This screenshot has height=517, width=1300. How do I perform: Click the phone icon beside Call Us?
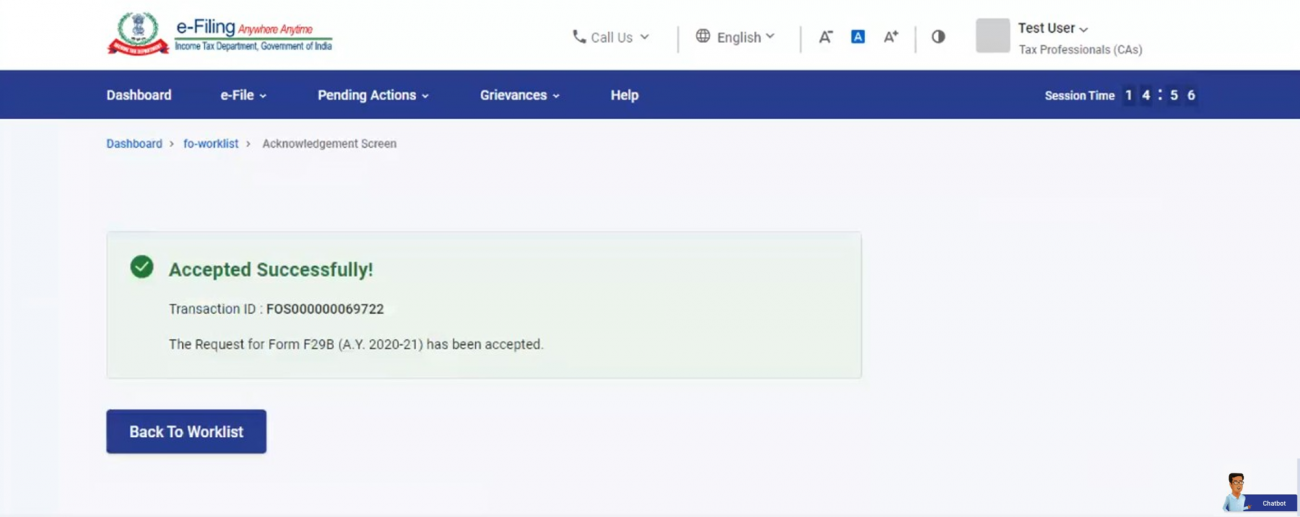pos(579,37)
